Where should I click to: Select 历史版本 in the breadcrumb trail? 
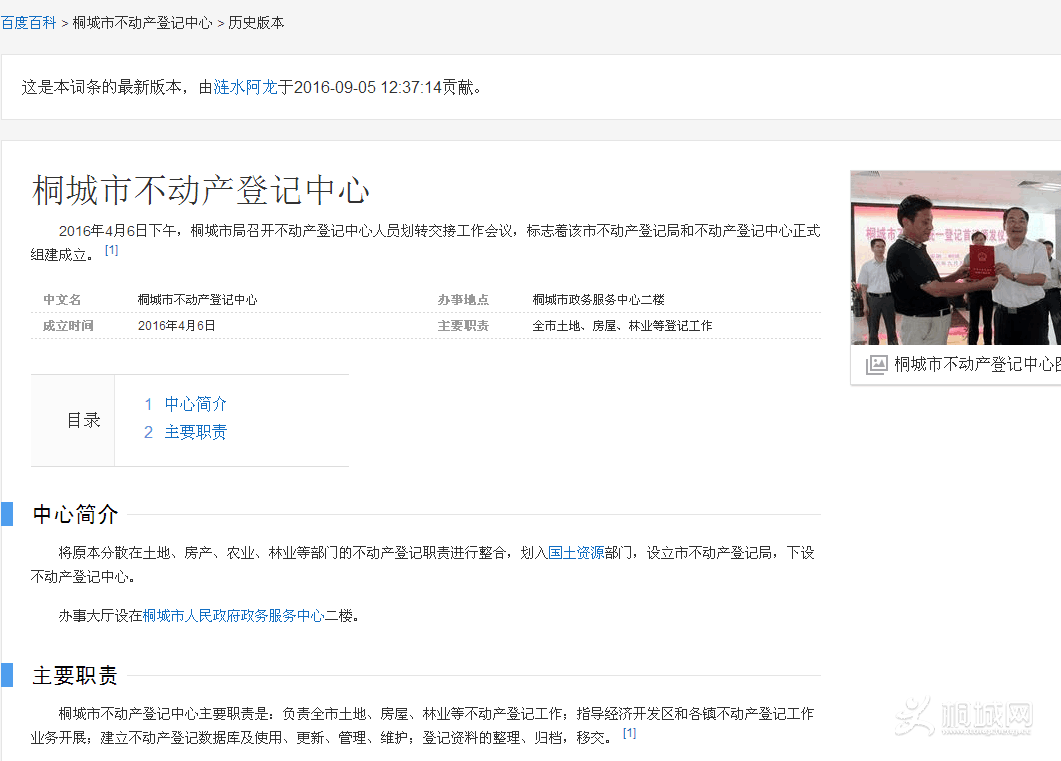click(x=256, y=22)
